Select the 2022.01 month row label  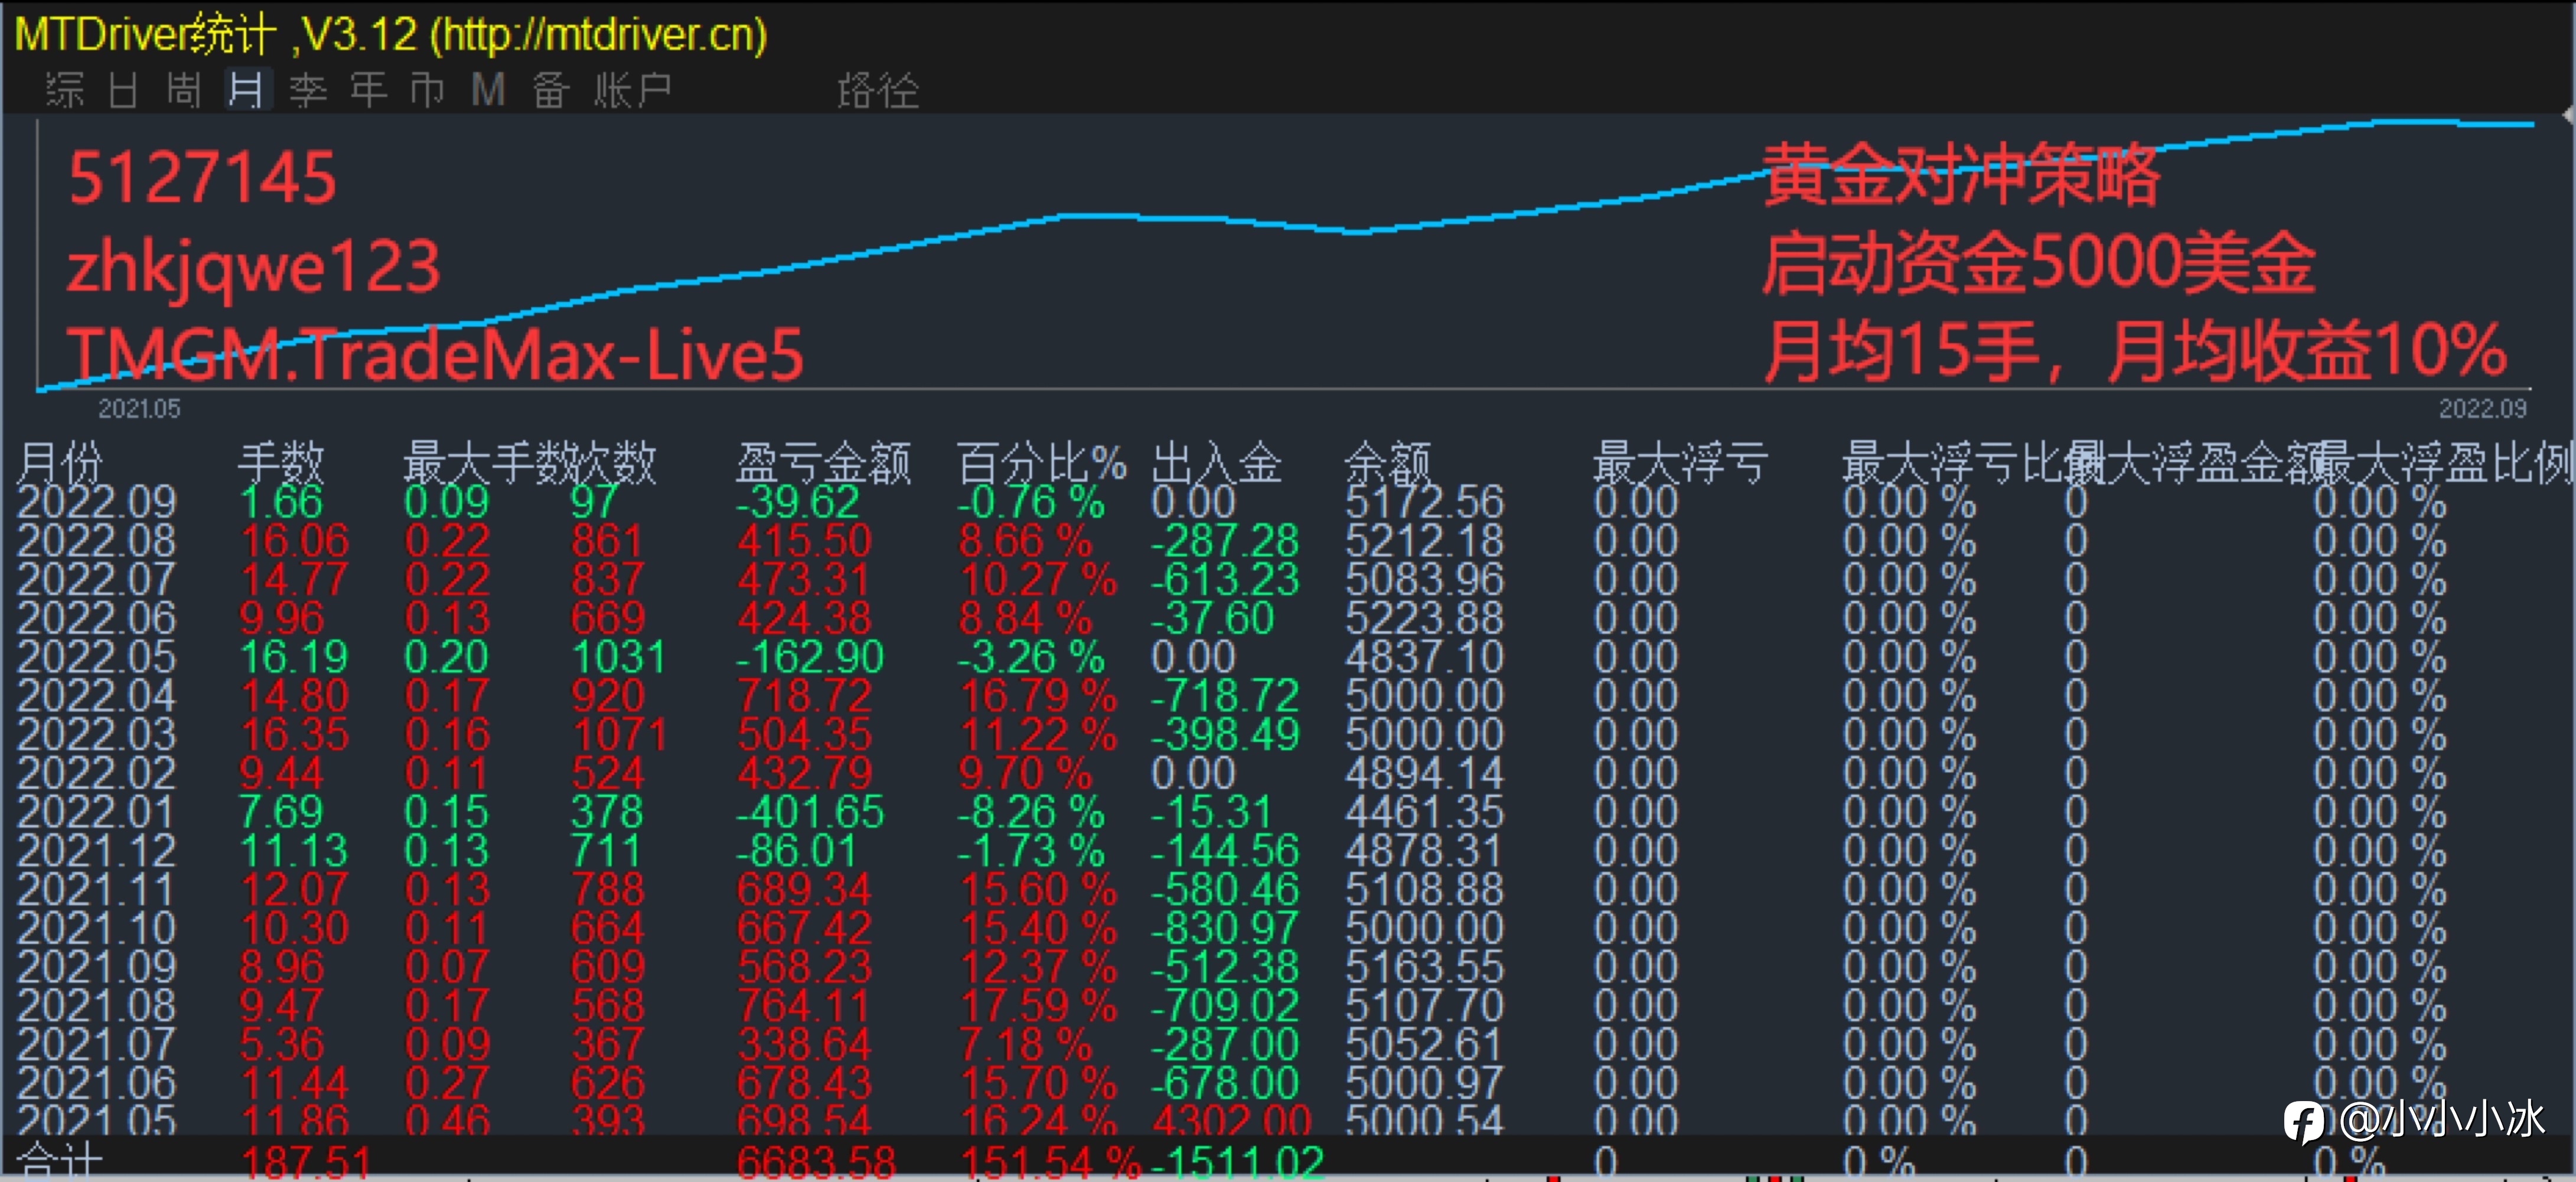[96, 812]
